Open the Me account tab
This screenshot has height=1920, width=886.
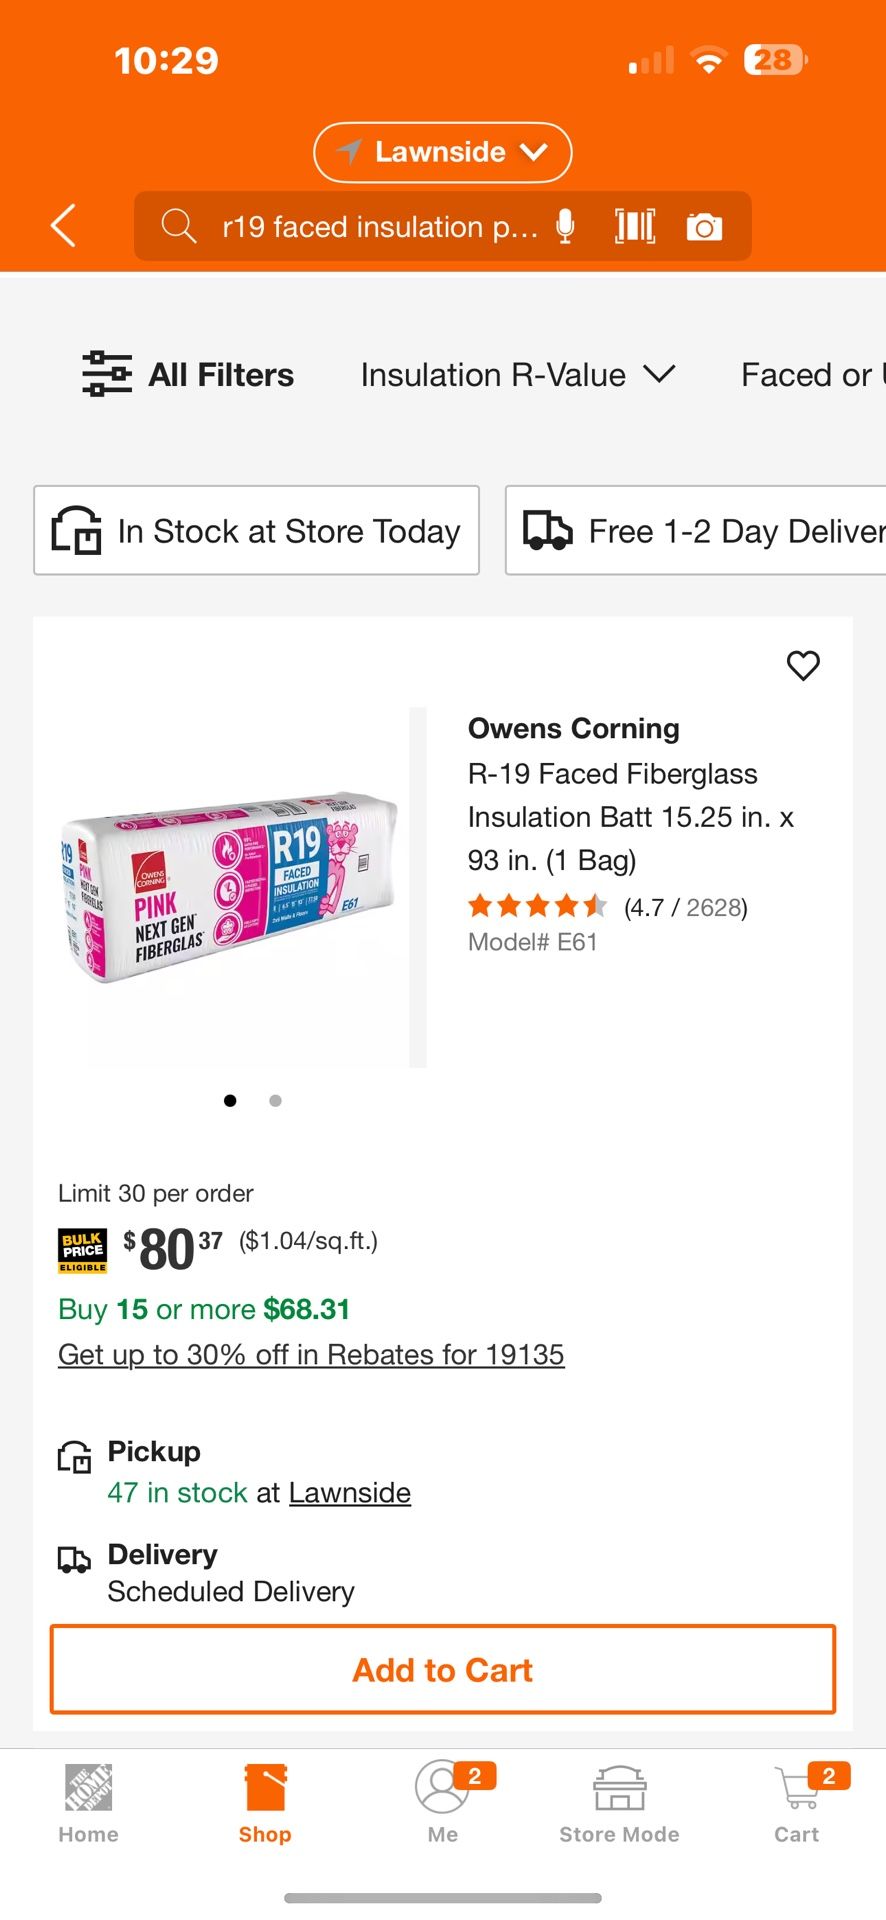click(442, 1801)
